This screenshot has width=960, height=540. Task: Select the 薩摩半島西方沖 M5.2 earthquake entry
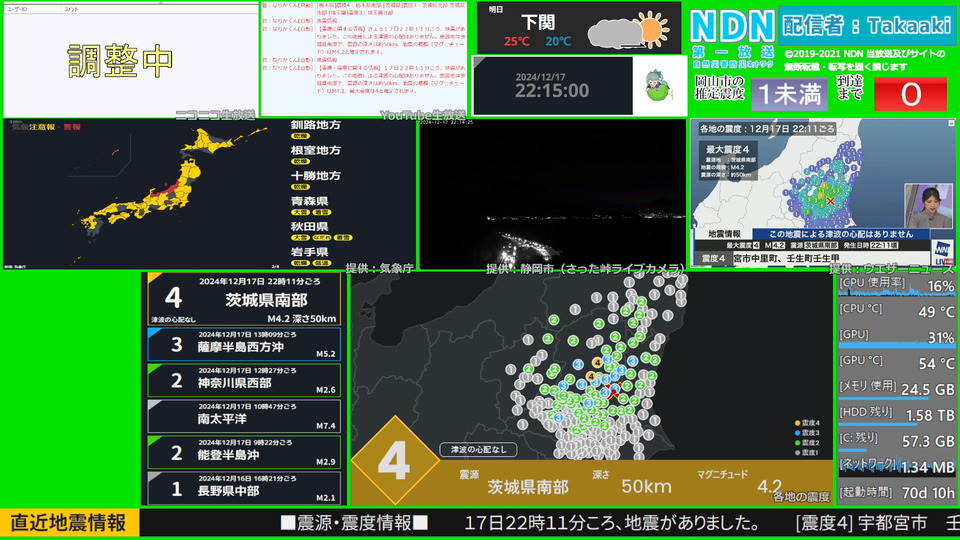[244, 344]
